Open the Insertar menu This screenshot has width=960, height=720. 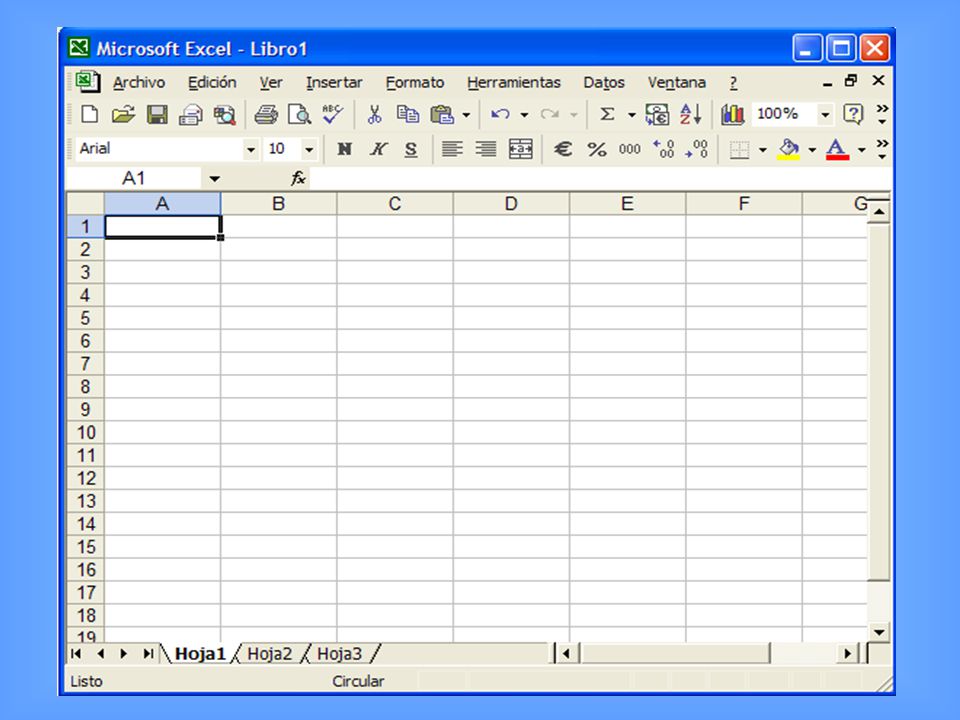[x=334, y=83]
